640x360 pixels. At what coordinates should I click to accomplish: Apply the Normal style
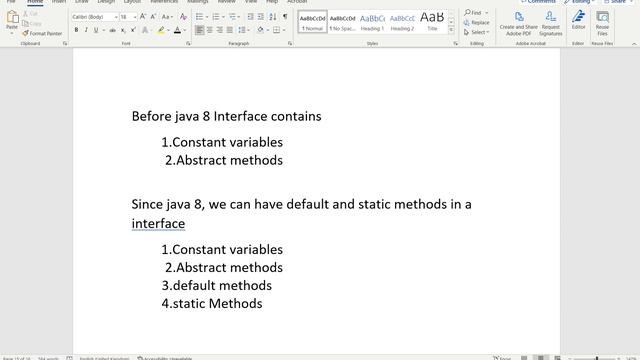coord(312,22)
